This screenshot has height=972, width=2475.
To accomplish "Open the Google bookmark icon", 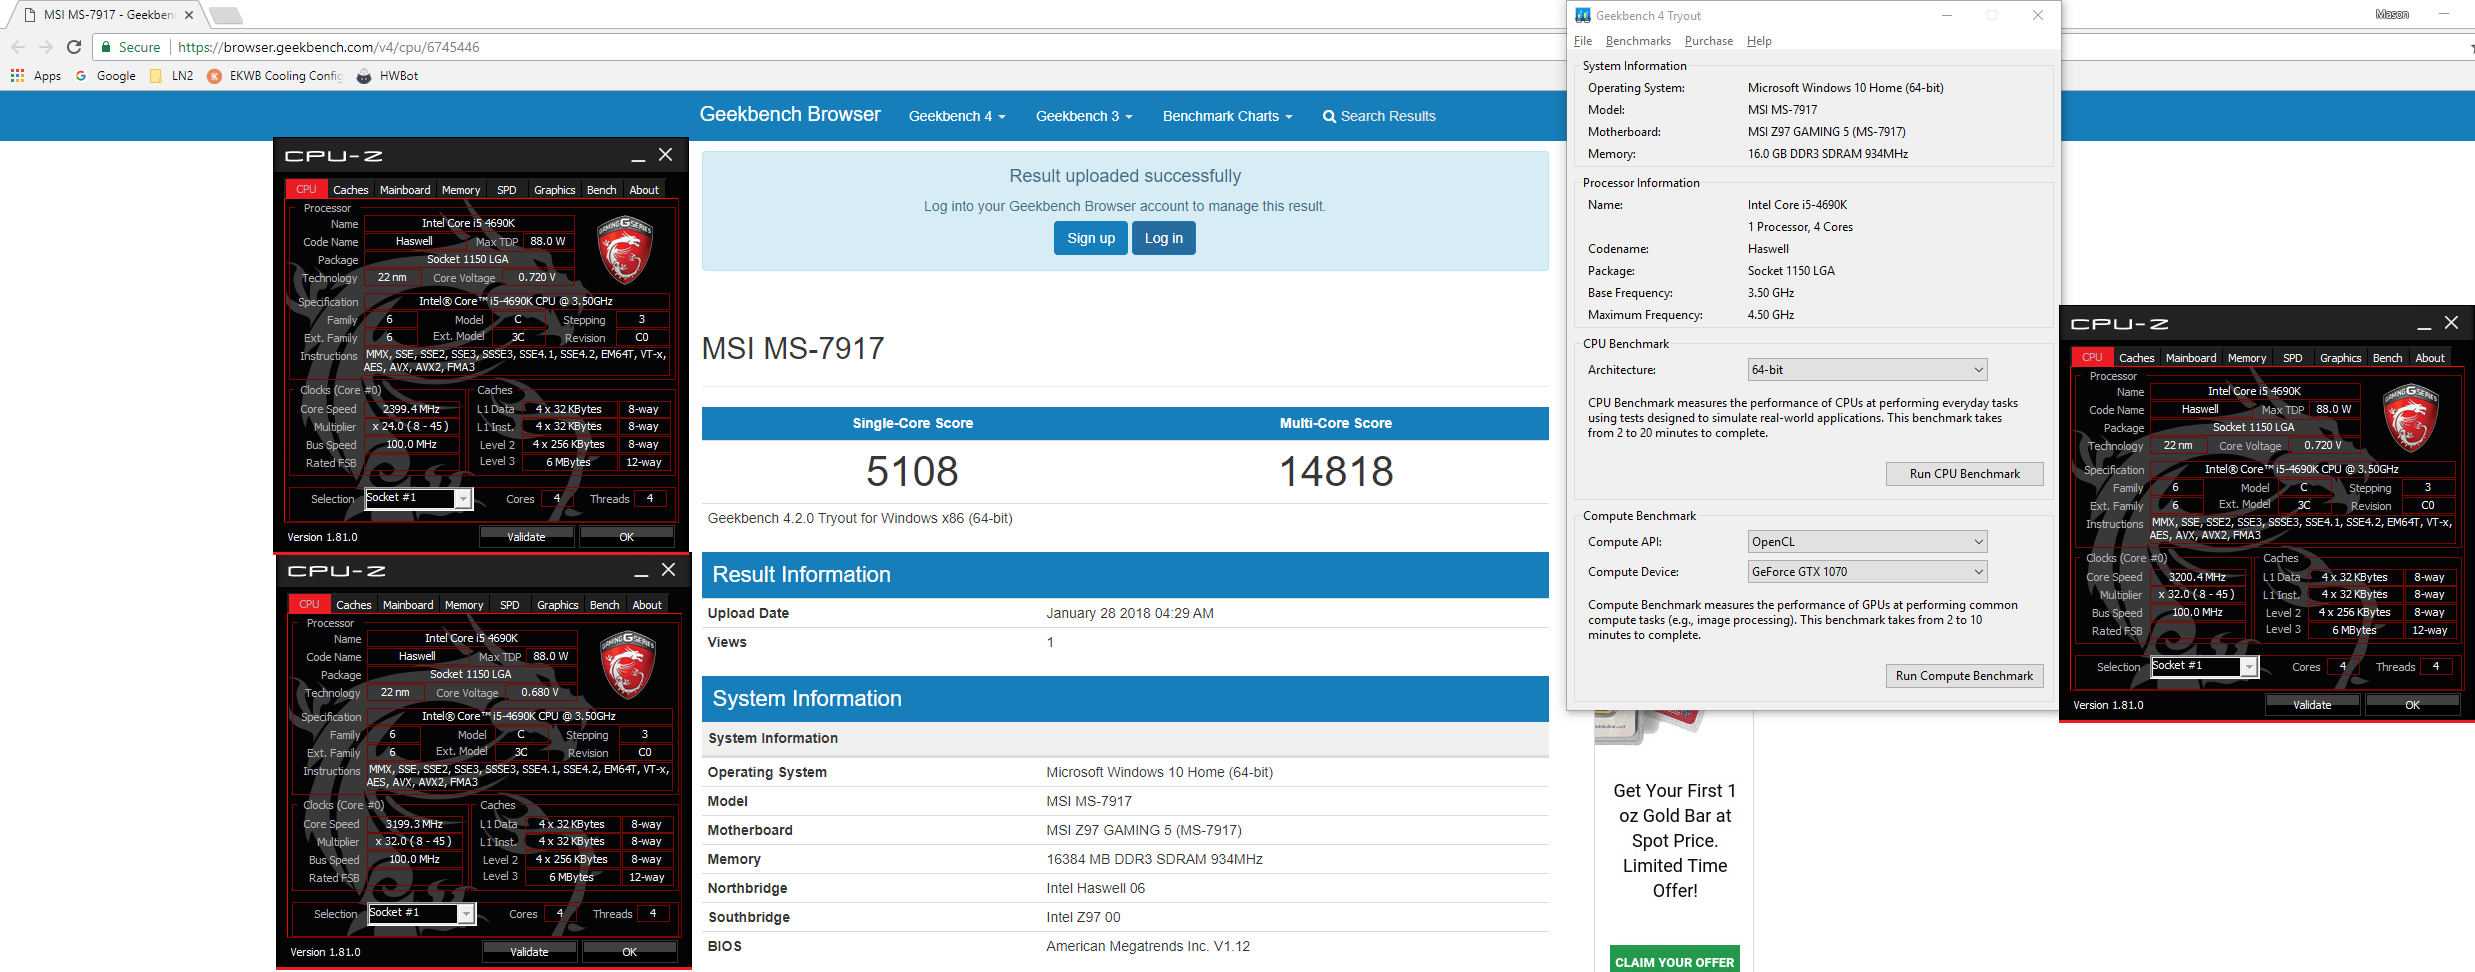I will coord(81,76).
